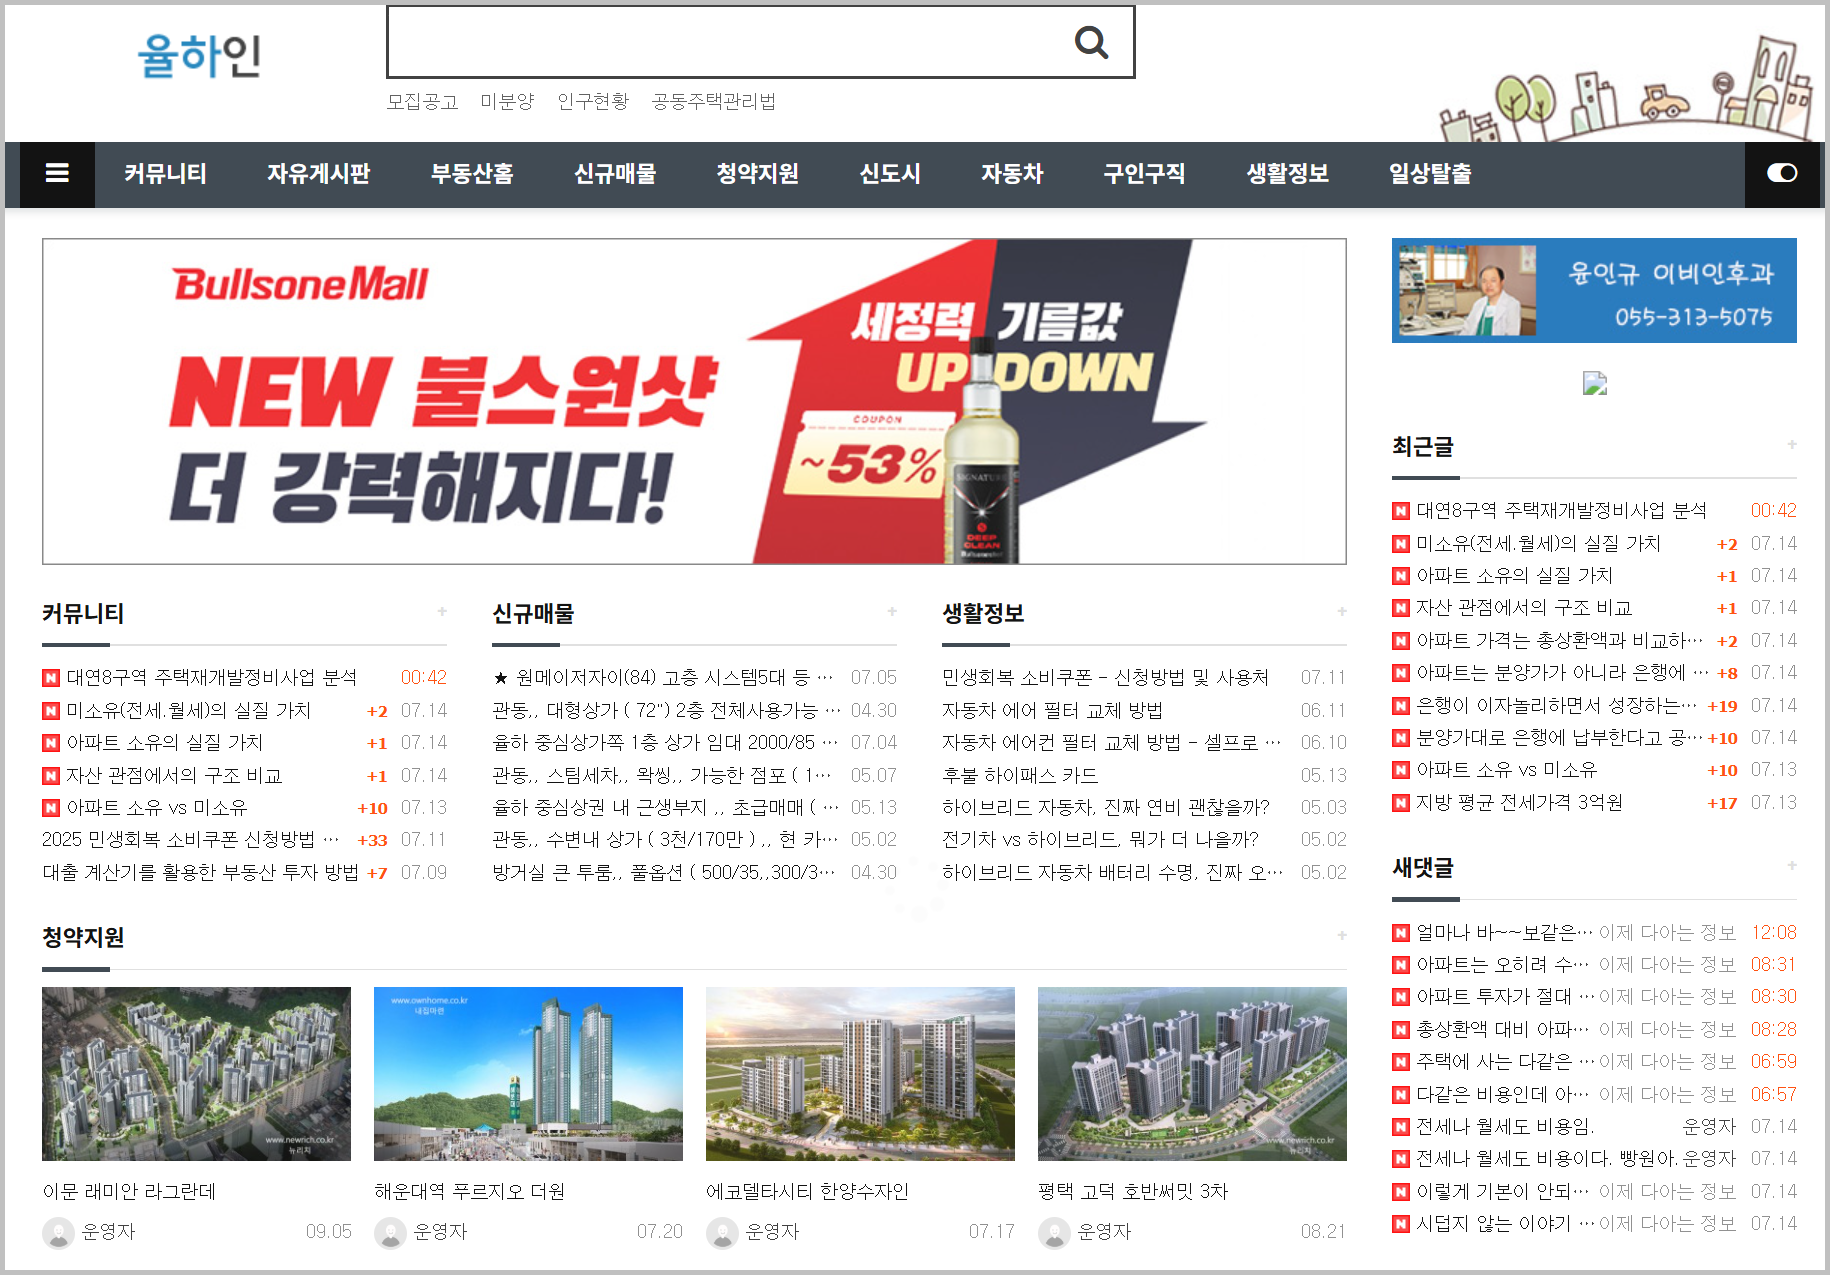Image resolution: width=1830 pixels, height=1275 pixels.
Task: Click 에코델타시티 한양수자인 thumbnail image
Action: pos(860,1074)
